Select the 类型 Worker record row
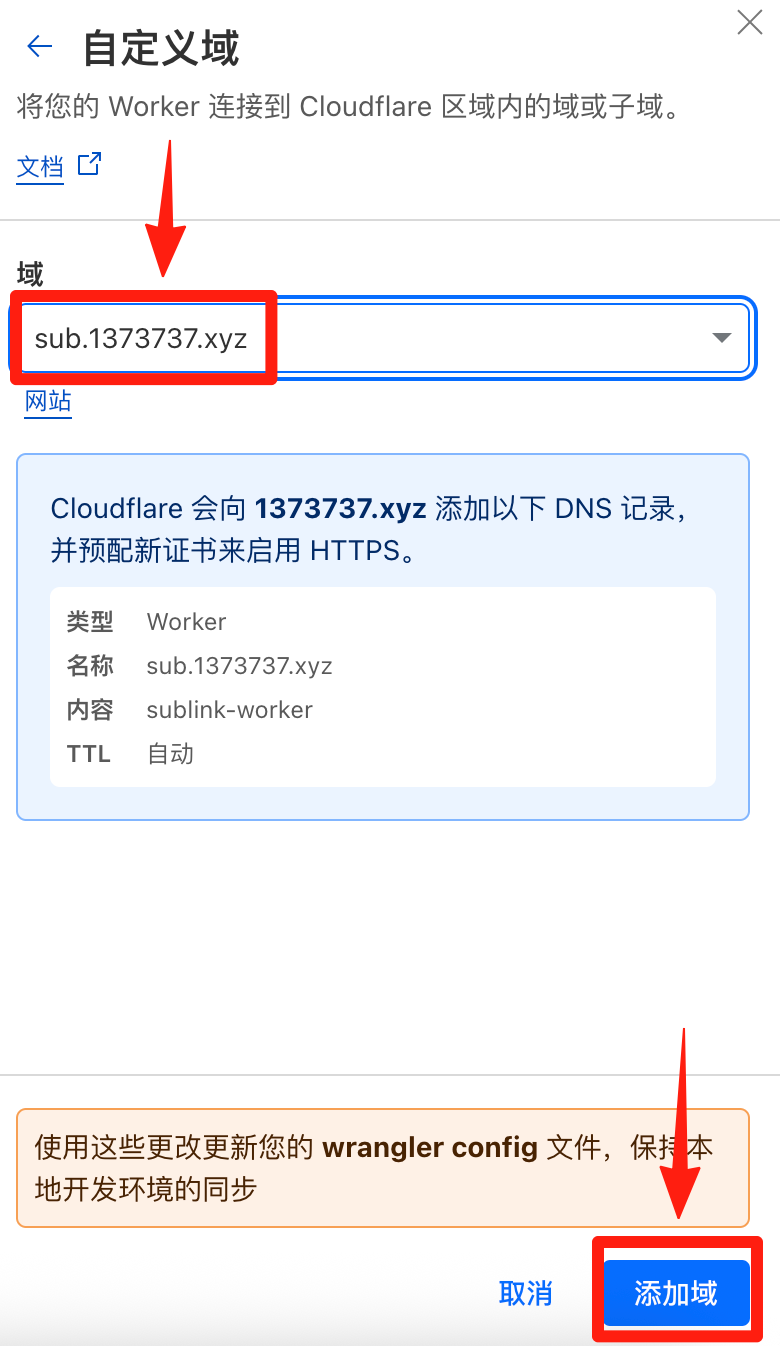Screen dimensions: 780x1346 coord(383,622)
